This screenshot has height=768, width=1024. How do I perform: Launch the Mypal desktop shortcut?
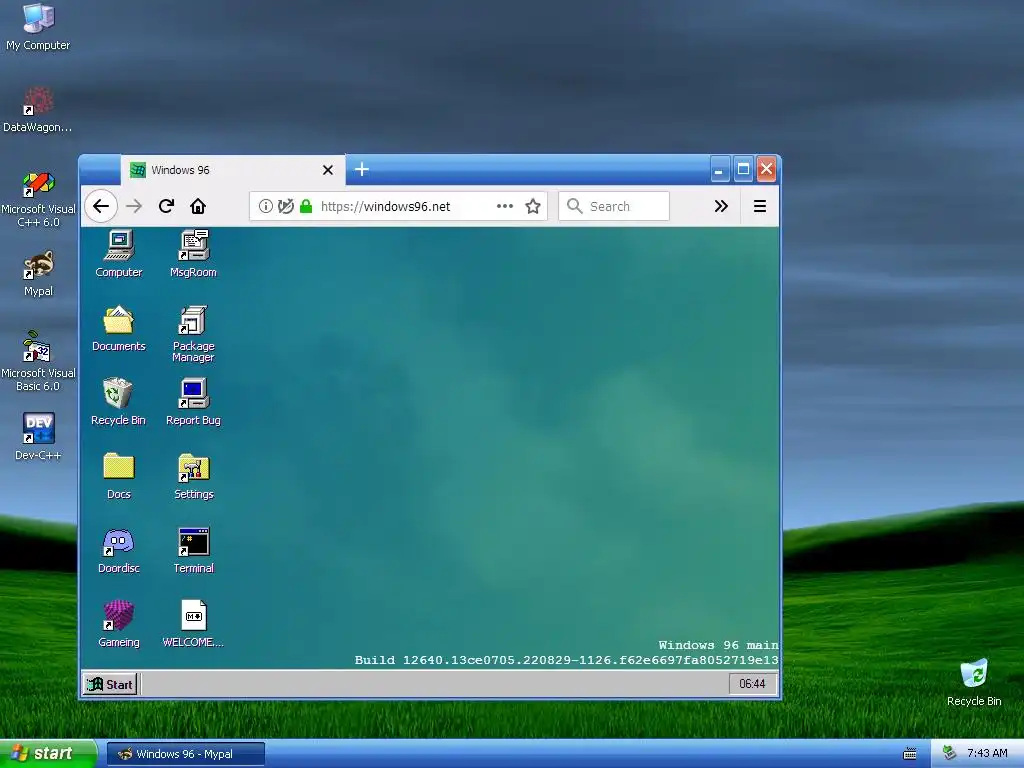click(38, 274)
